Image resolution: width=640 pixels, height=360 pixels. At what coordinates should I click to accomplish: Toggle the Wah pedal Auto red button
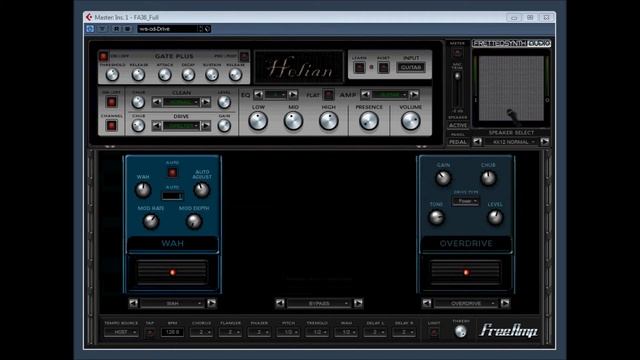pos(172,173)
